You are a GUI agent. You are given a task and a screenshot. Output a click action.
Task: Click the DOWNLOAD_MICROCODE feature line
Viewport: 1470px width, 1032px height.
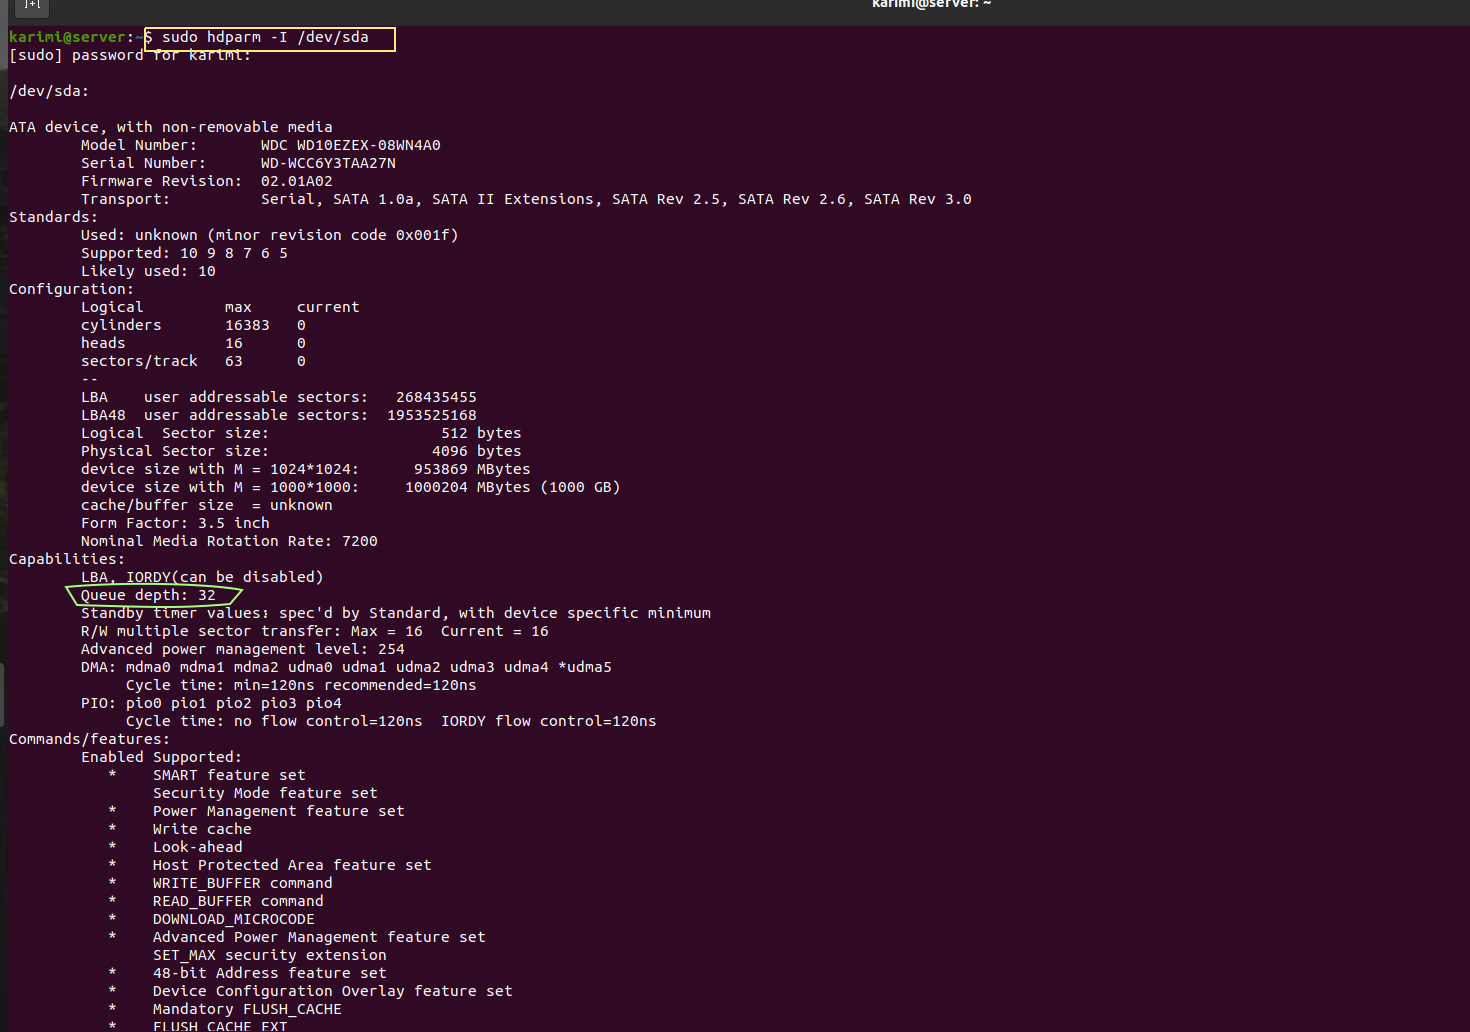233,920
